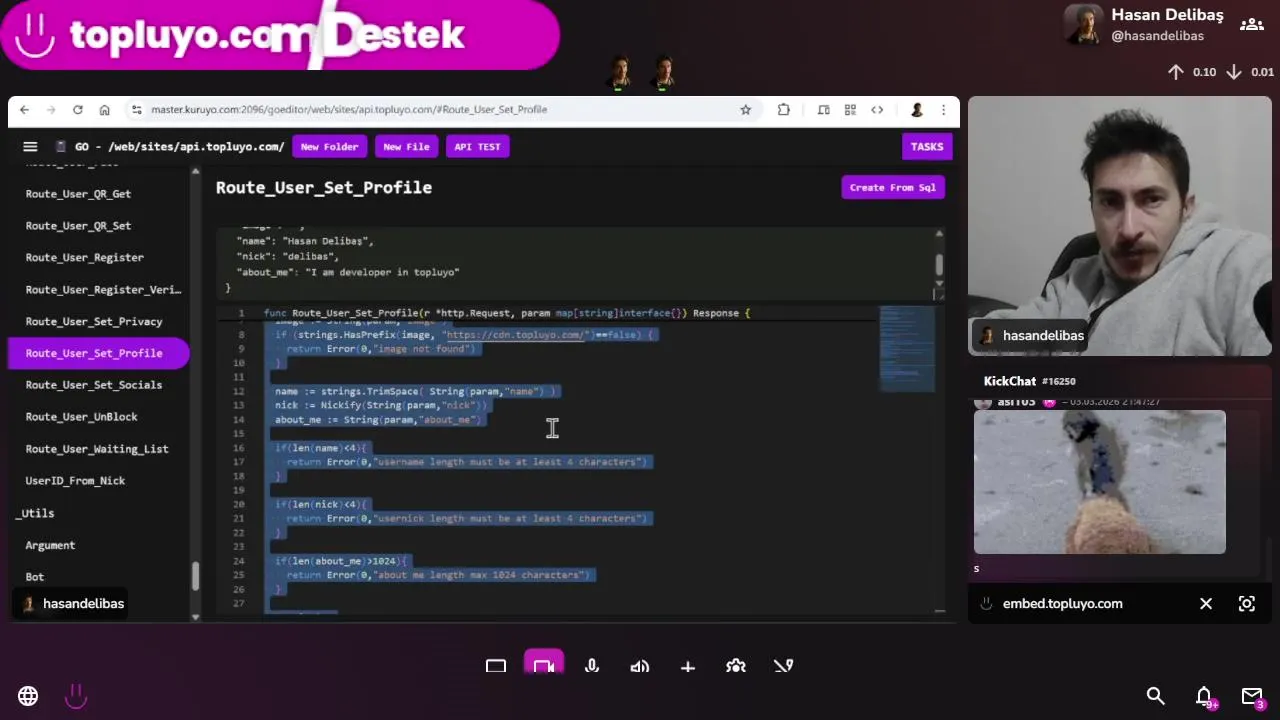This screenshot has width=1280, height=720.
Task: Click the hasandelibas user tag at bottom left
Action: coord(70,604)
